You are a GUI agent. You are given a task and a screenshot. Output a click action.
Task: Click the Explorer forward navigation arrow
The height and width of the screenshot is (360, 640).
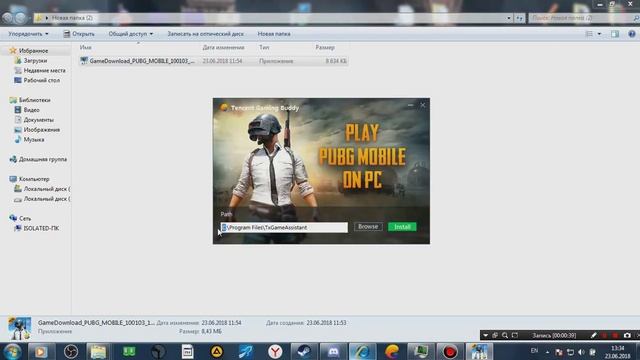point(20,18)
